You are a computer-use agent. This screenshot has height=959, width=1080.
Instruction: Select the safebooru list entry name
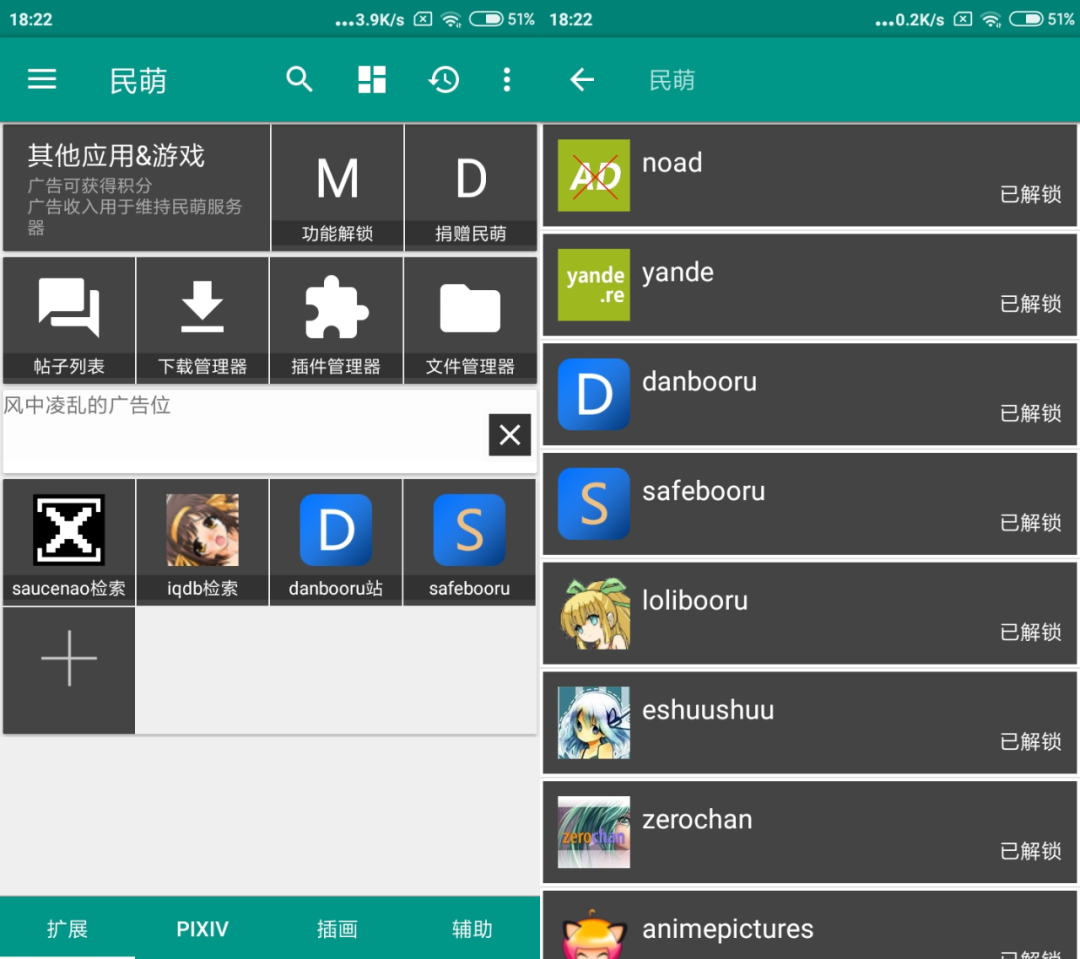pyautogui.click(x=704, y=491)
